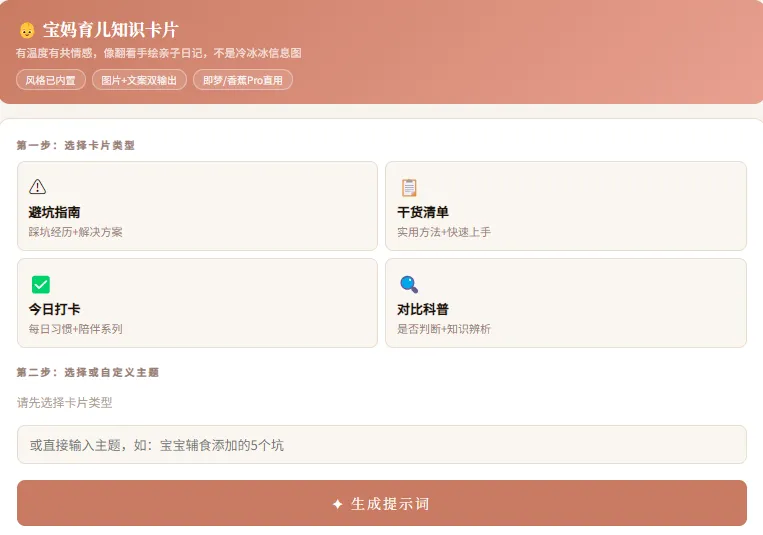Click the green checkmark icon on 今日打卡
This screenshot has height=535, width=763.
pyautogui.click(x=40, y=284)
